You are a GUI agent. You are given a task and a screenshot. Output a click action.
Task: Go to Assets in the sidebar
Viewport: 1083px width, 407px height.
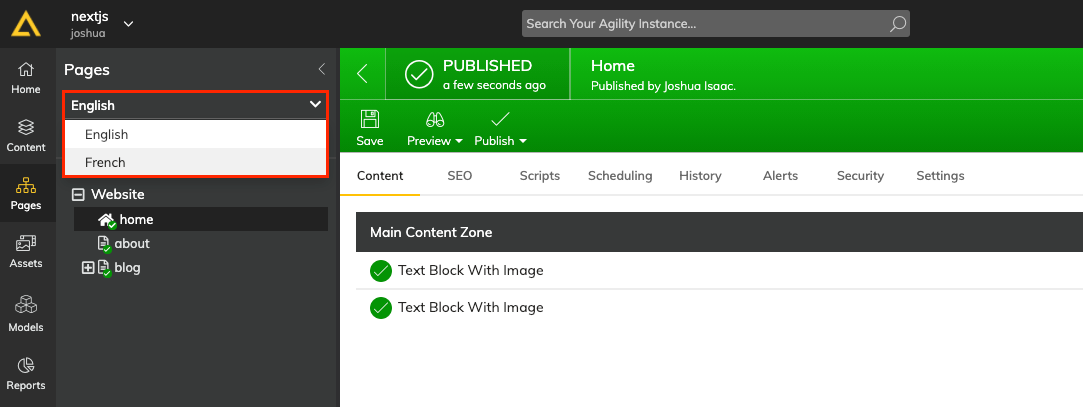click(26, 252)
